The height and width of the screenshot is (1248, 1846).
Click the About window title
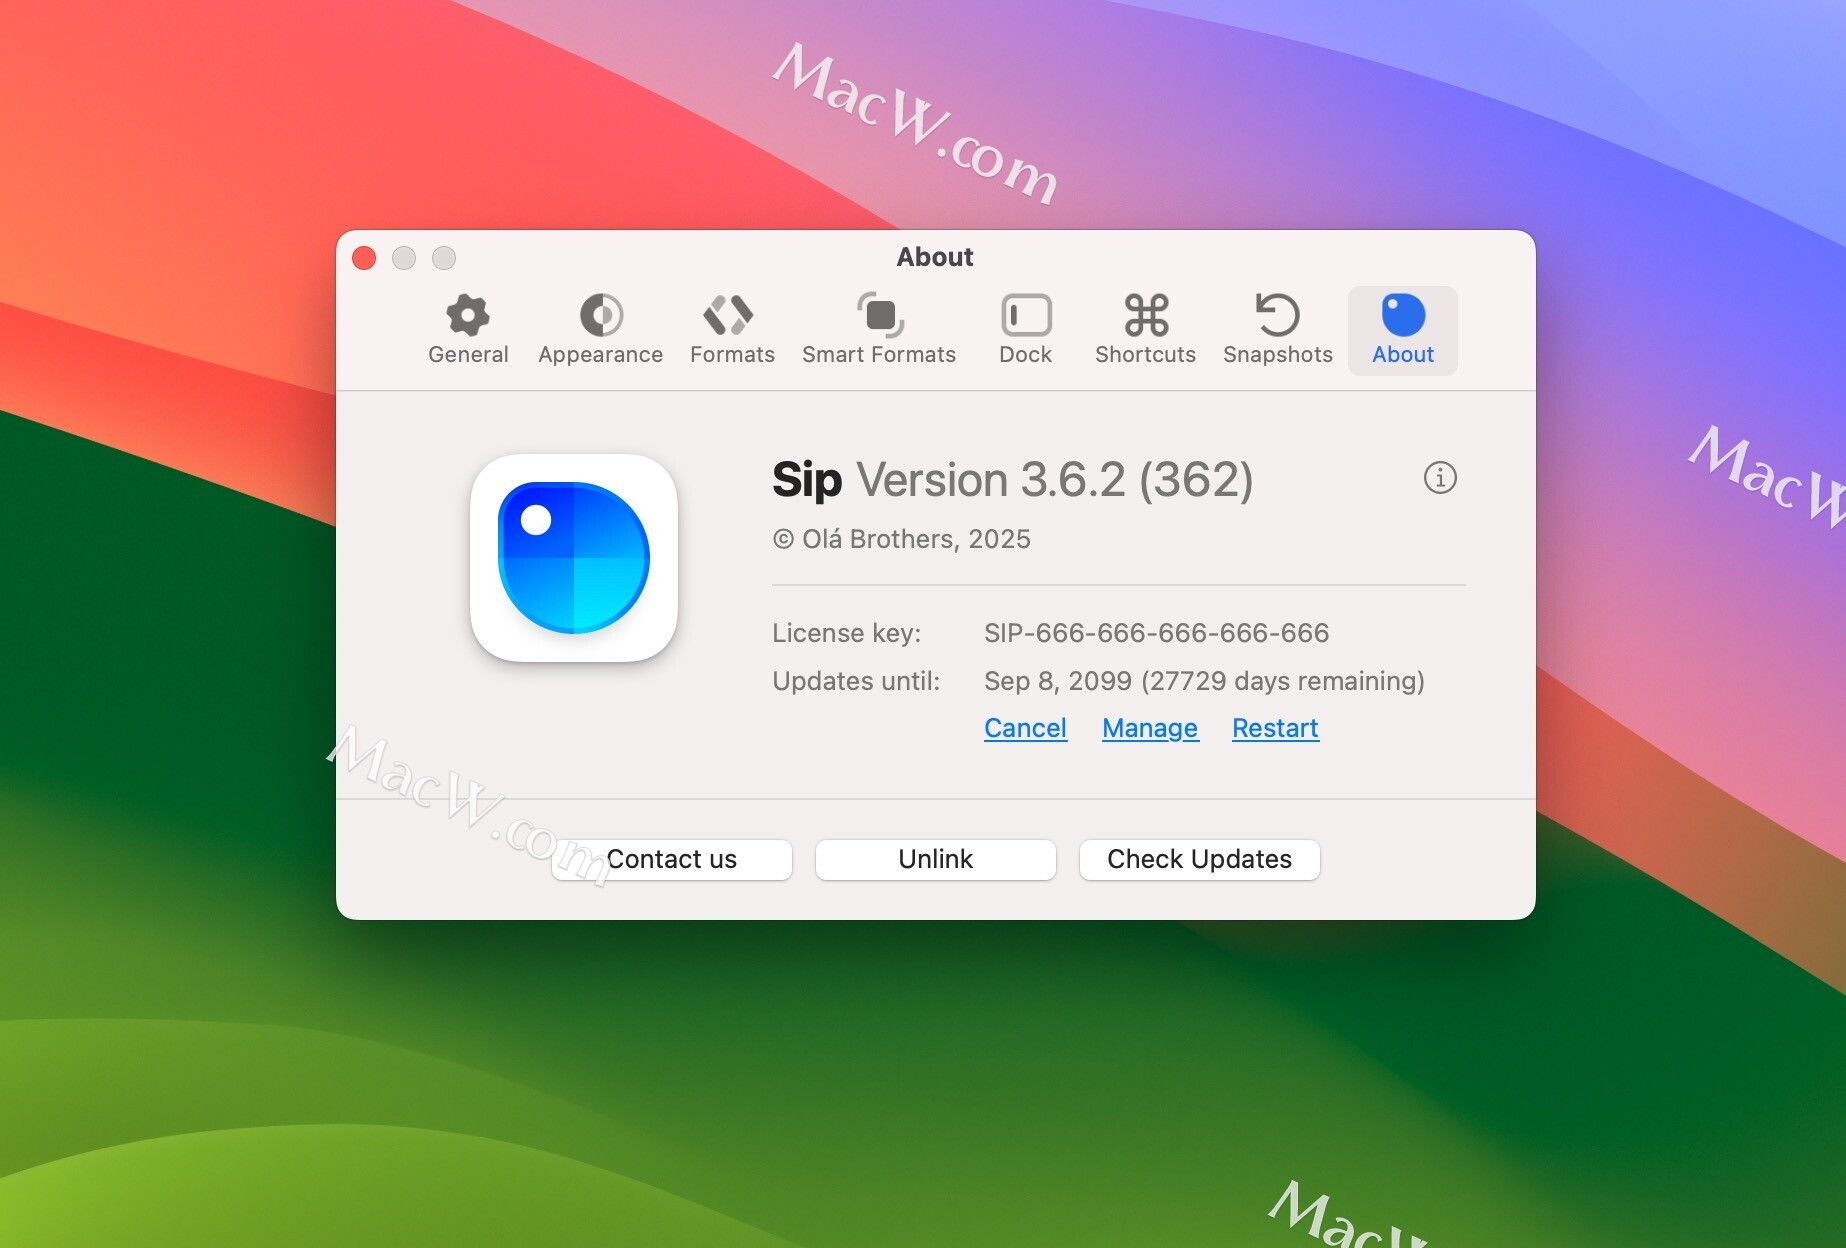click(935, 257)
